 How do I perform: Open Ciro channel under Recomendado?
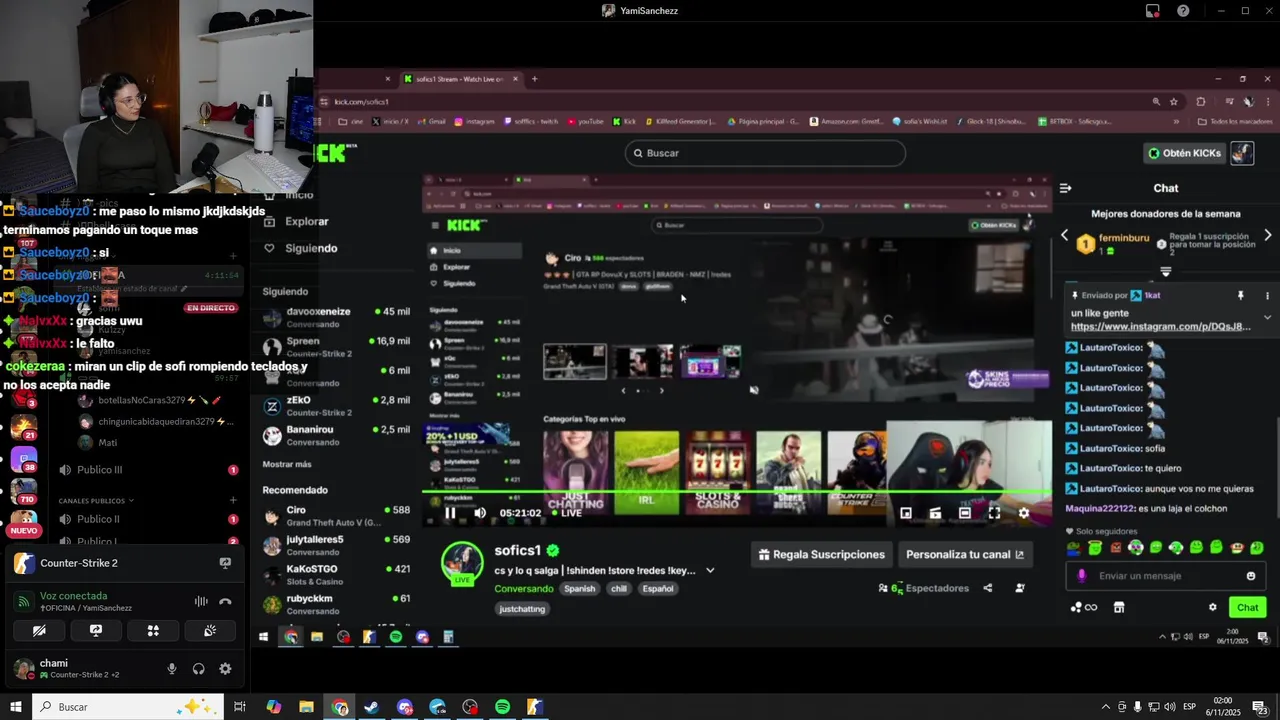[x=336, y=515]
